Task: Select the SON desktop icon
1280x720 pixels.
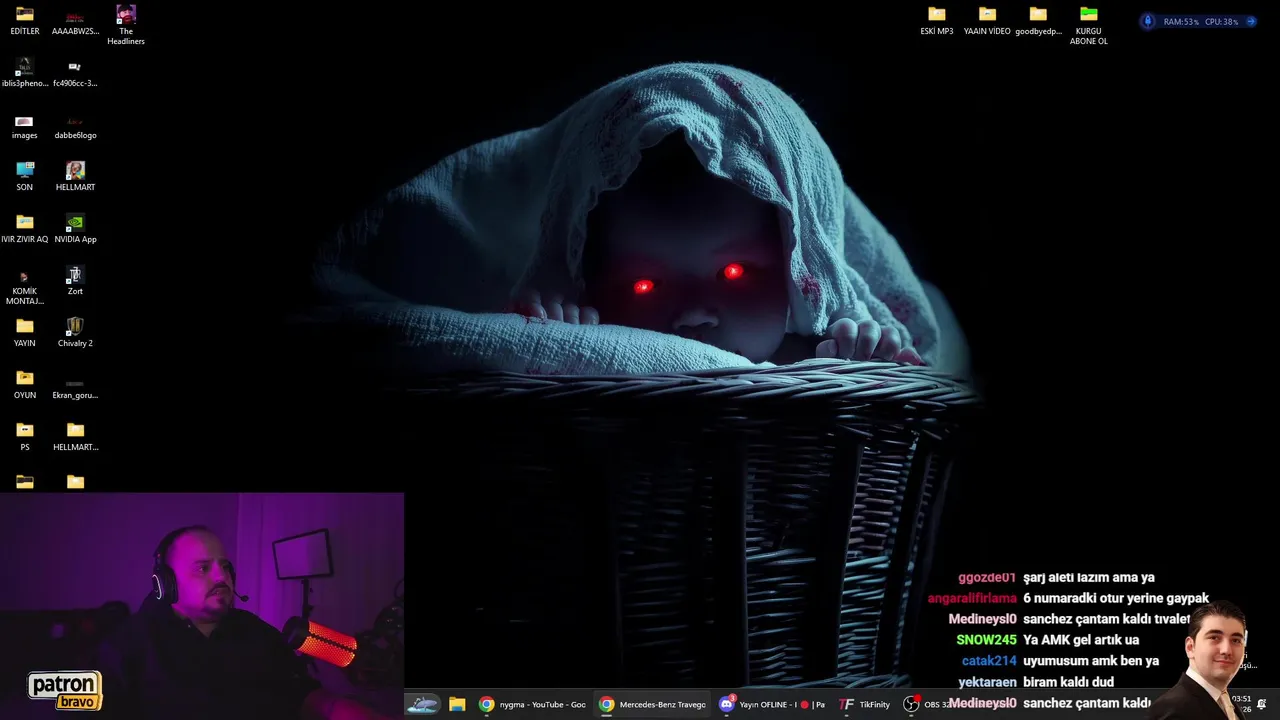Action: 25,177
